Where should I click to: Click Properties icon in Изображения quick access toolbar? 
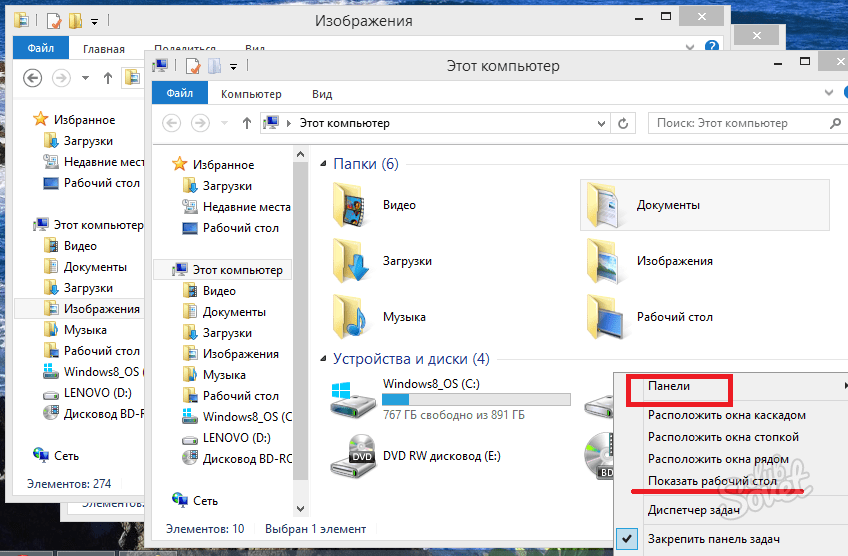click(53, 21)
